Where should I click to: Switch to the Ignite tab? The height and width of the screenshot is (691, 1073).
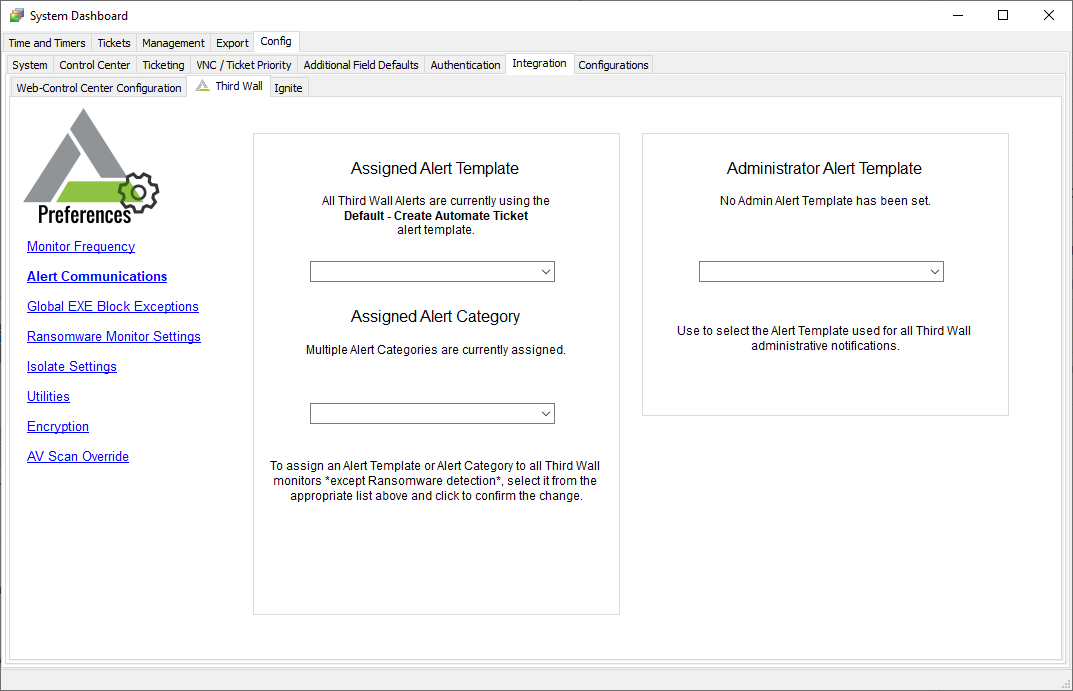tap(288, 88)
